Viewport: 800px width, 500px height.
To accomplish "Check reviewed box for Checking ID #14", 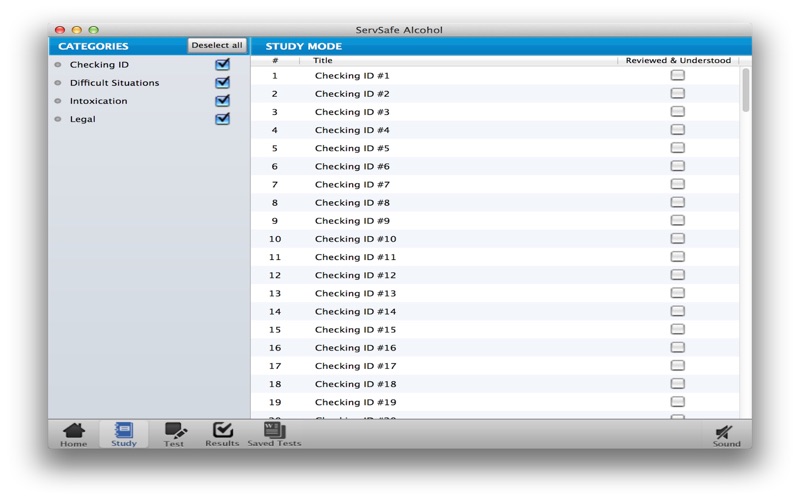I will [678, 311].
